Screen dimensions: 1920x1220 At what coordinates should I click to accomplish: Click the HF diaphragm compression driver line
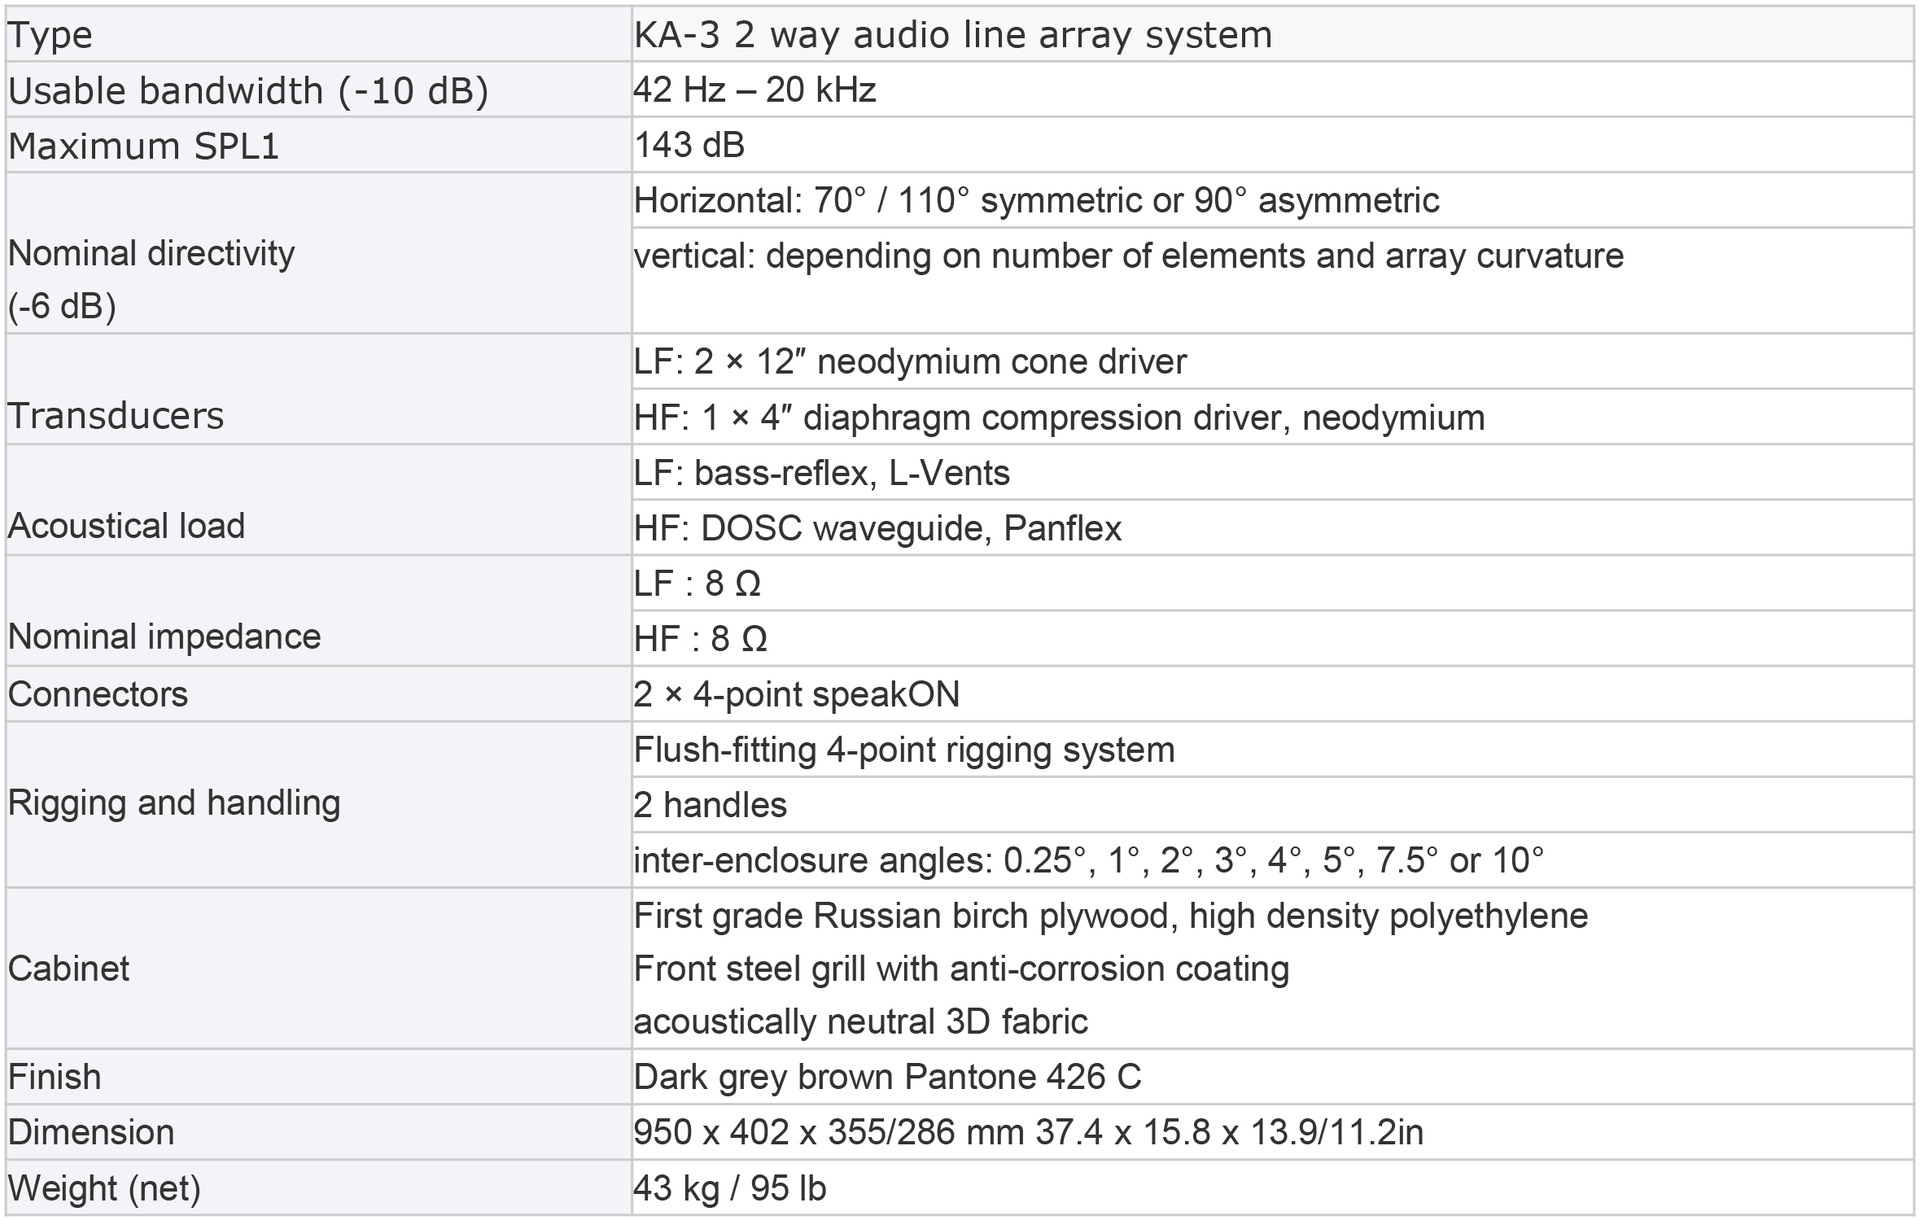point(1059,418)
